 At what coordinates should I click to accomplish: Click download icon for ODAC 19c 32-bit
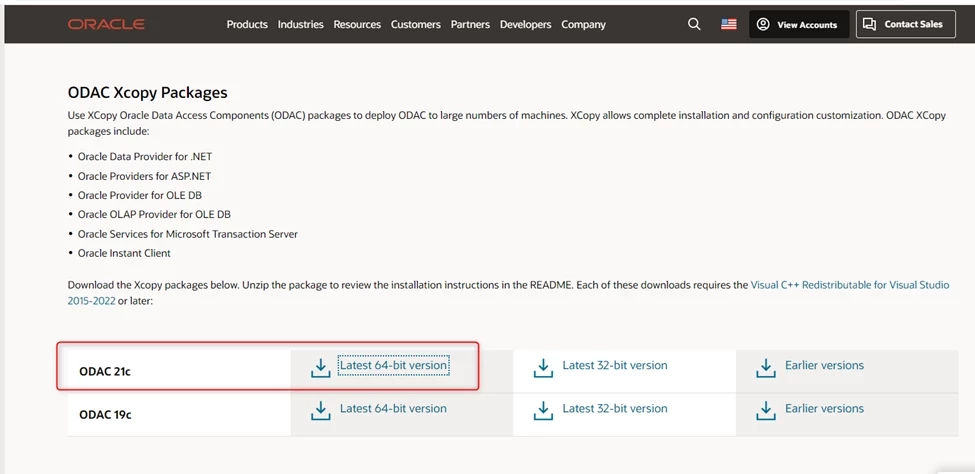(x=543, y=411)
